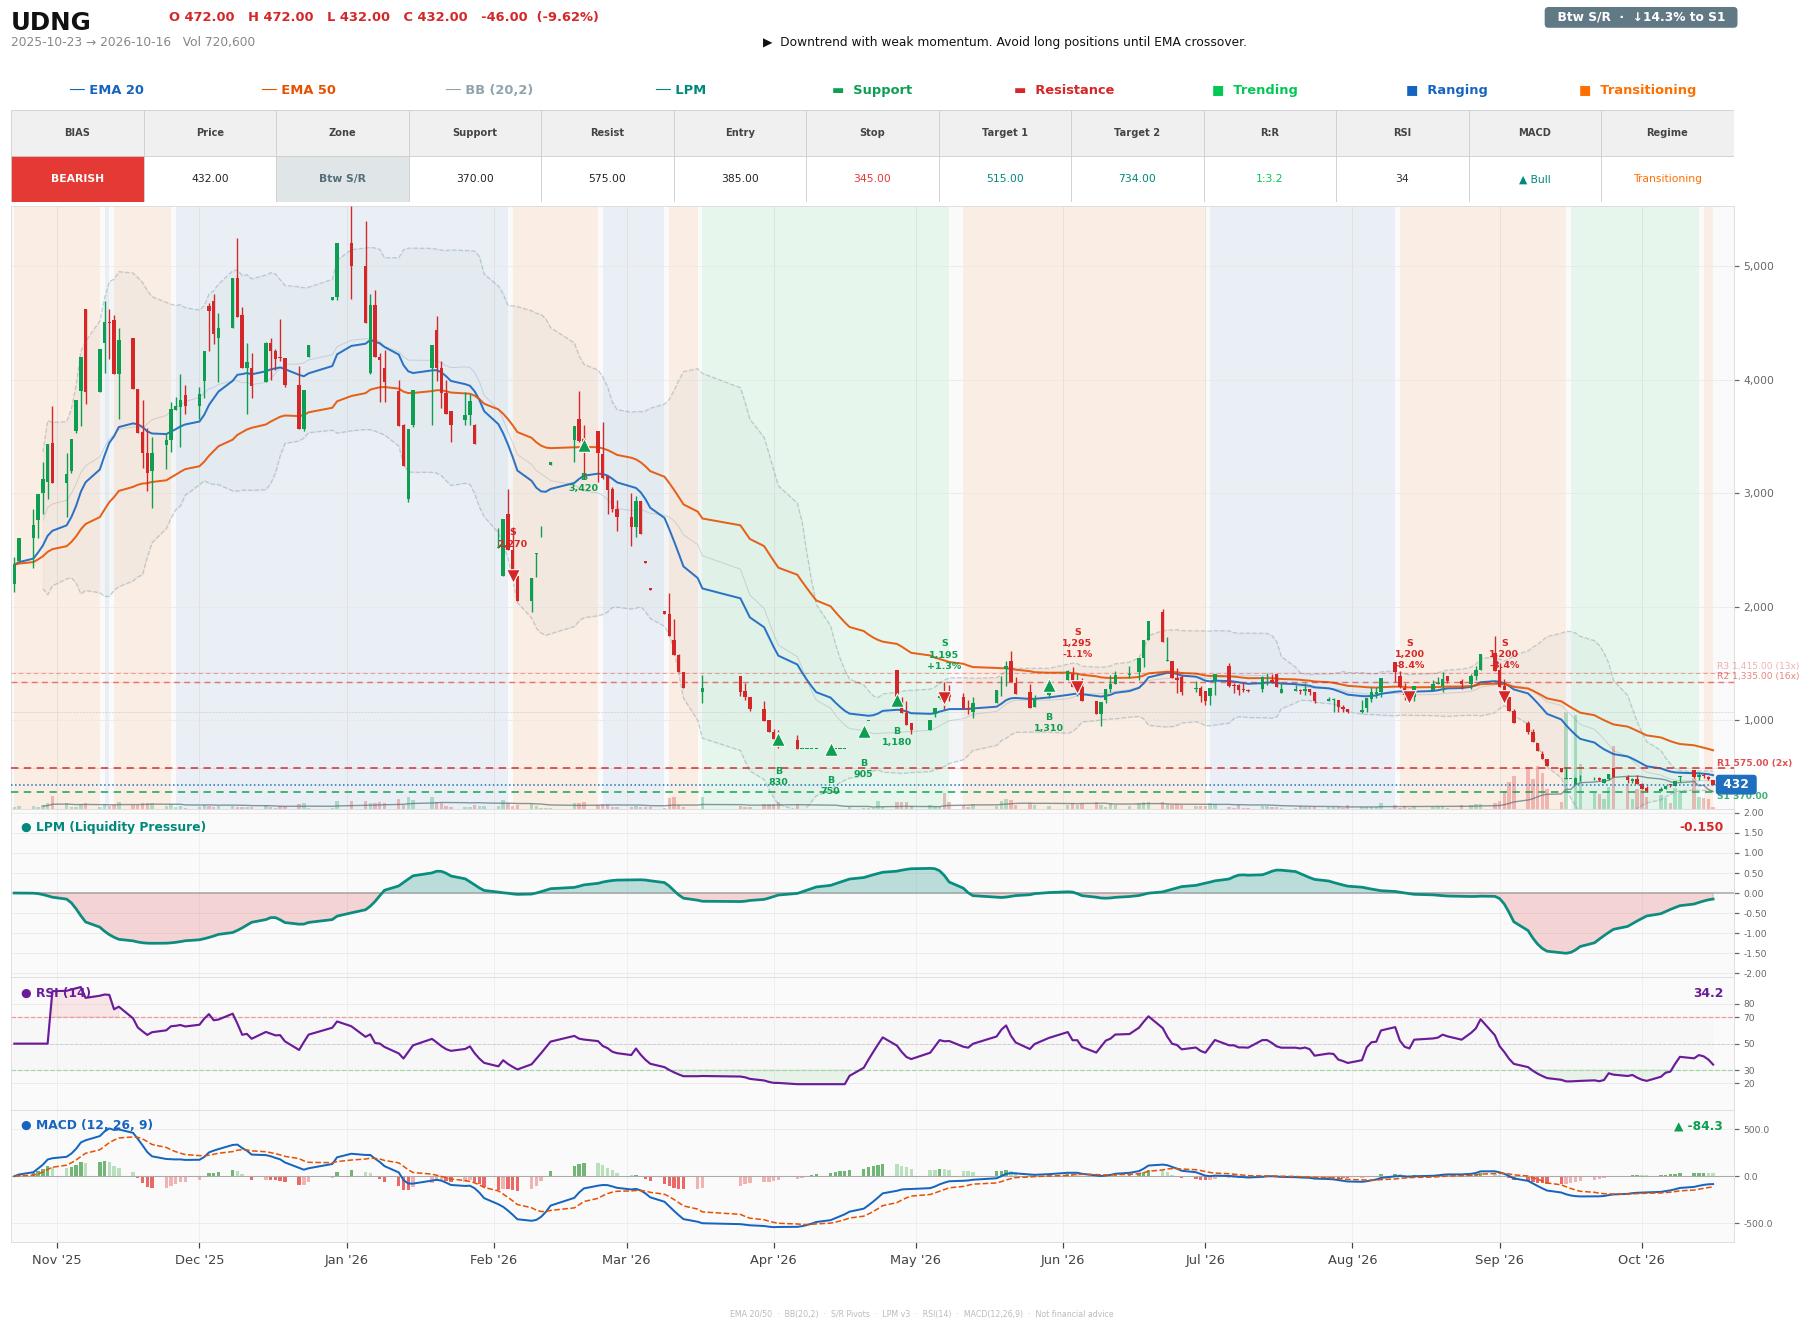This screenshot has width=1810, height=1330.
Task: Click the UDNG ticker symbol title
Action: (51, 22)
